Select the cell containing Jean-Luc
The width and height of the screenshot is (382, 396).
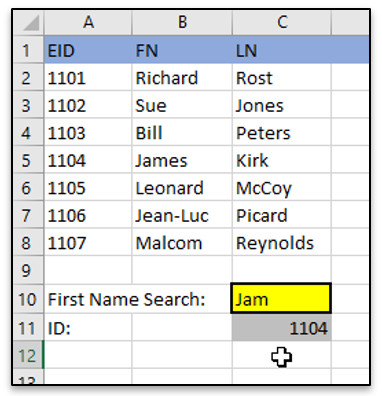pyautogui.click(x=182, y=215)
